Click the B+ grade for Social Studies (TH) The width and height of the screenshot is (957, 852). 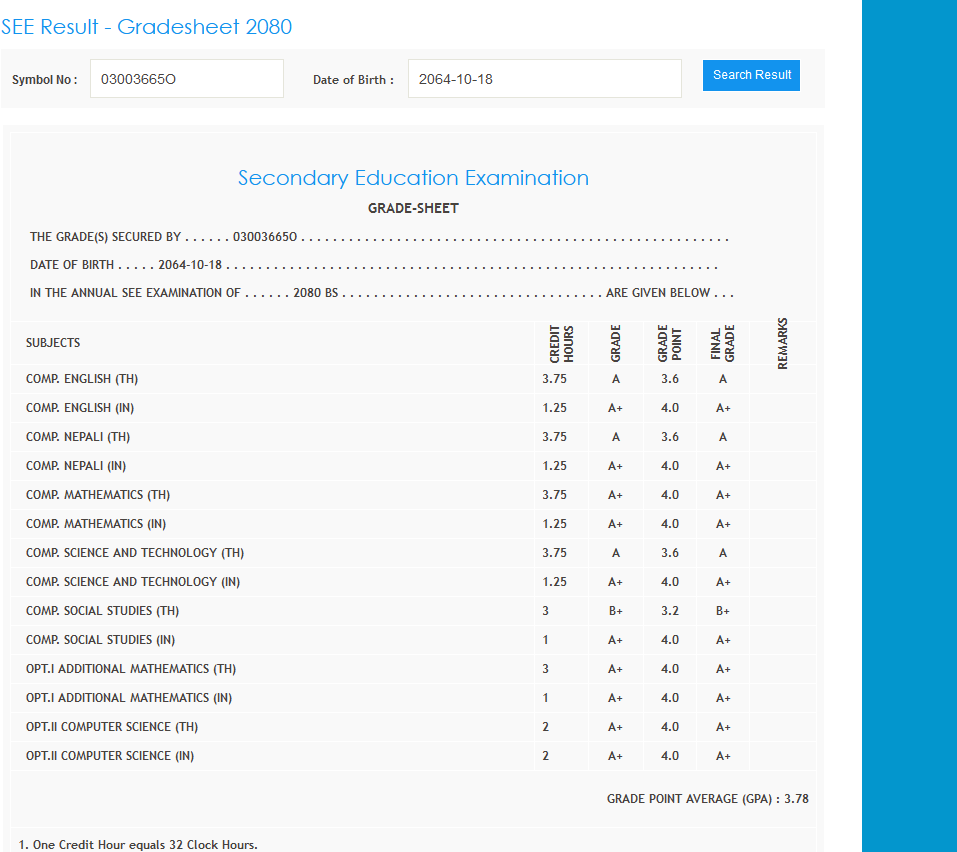click(x=615, y=611)
